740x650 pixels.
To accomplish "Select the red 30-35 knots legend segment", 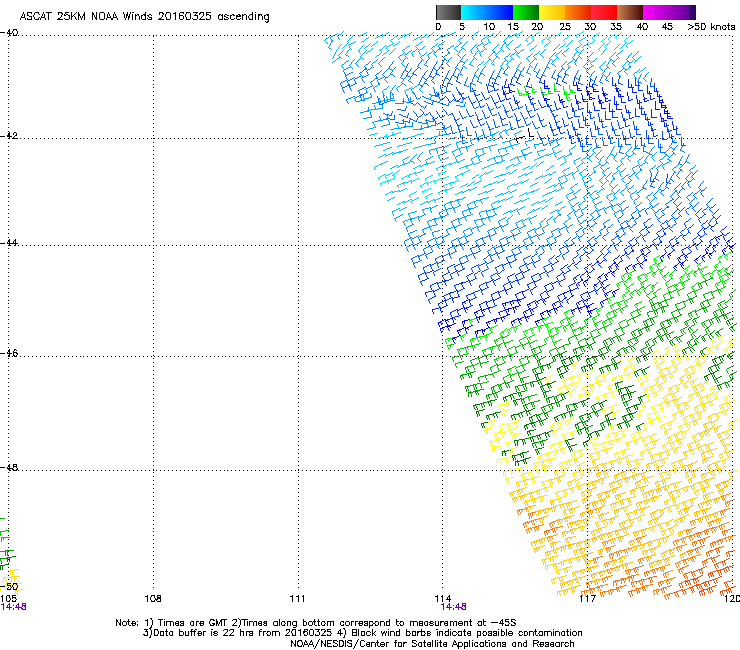I will 604,12.
